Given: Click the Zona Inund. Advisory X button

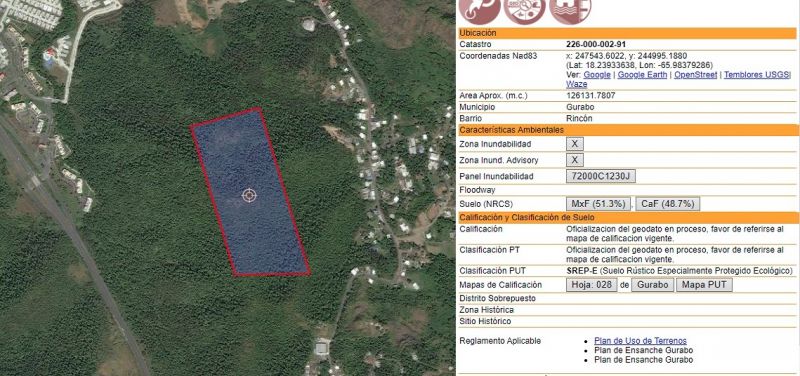Looking at the screenshot, I should pos(574,160).
